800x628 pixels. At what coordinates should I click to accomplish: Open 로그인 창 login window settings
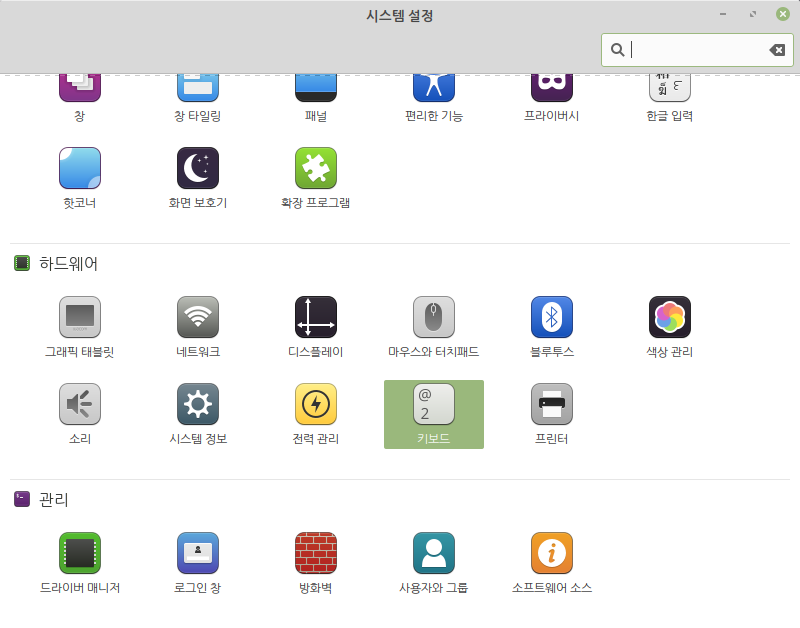coord(198,553)
